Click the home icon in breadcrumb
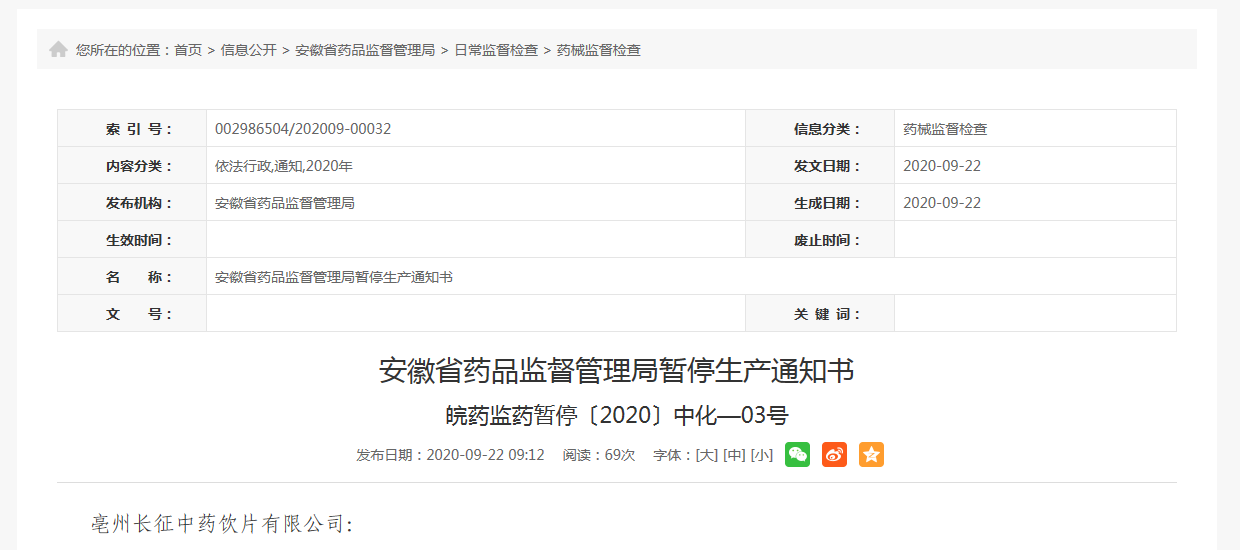 click(59, 49)
